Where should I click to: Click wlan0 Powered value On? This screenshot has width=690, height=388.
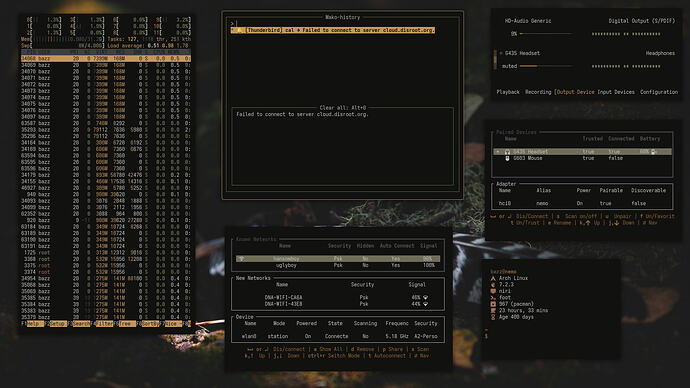[x=308, y=336]
